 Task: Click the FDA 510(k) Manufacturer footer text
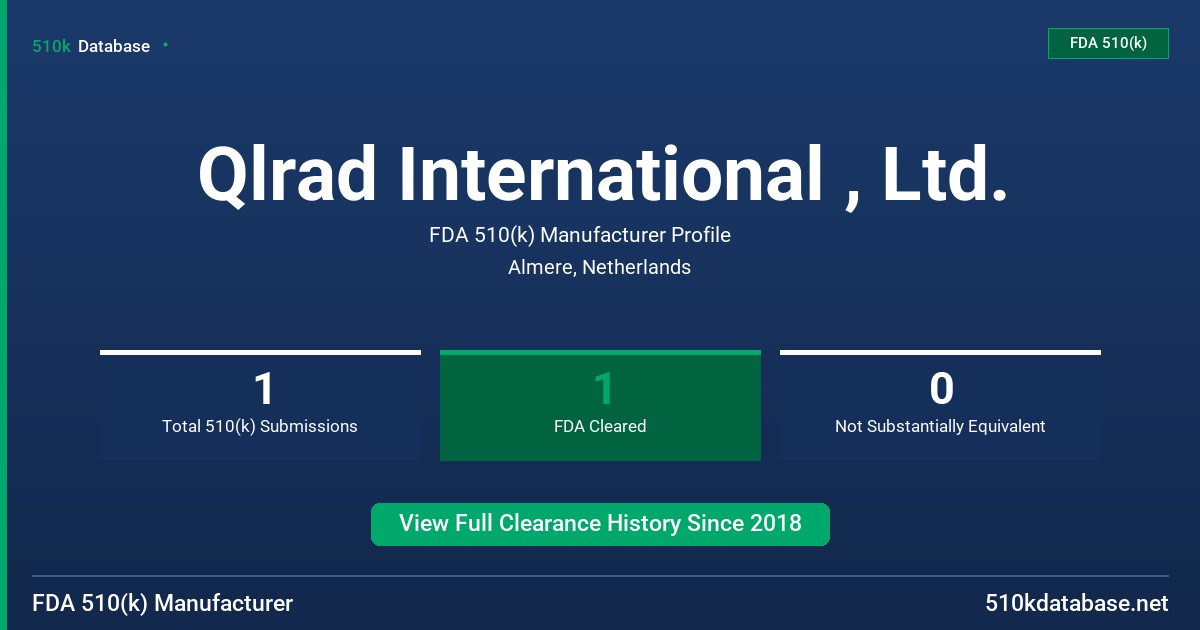[x=163, y=603]
